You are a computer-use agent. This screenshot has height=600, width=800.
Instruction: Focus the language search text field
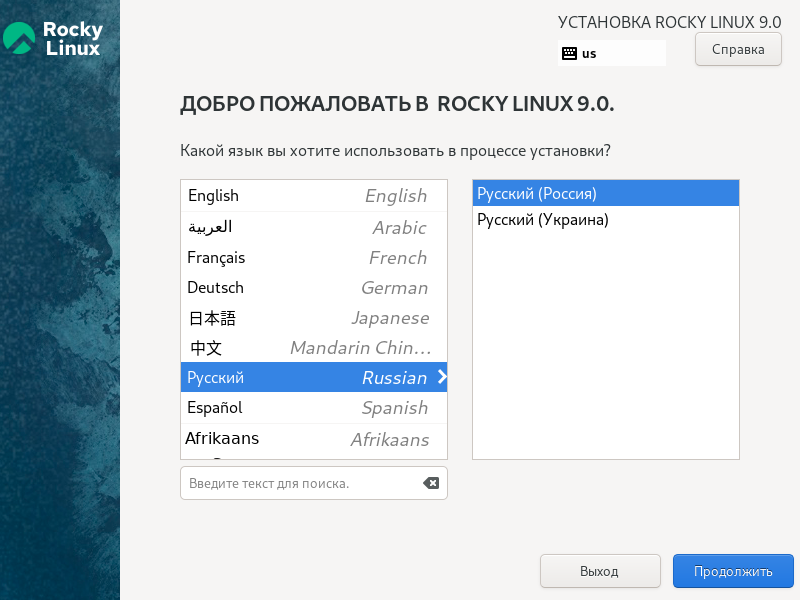(314, 483)
